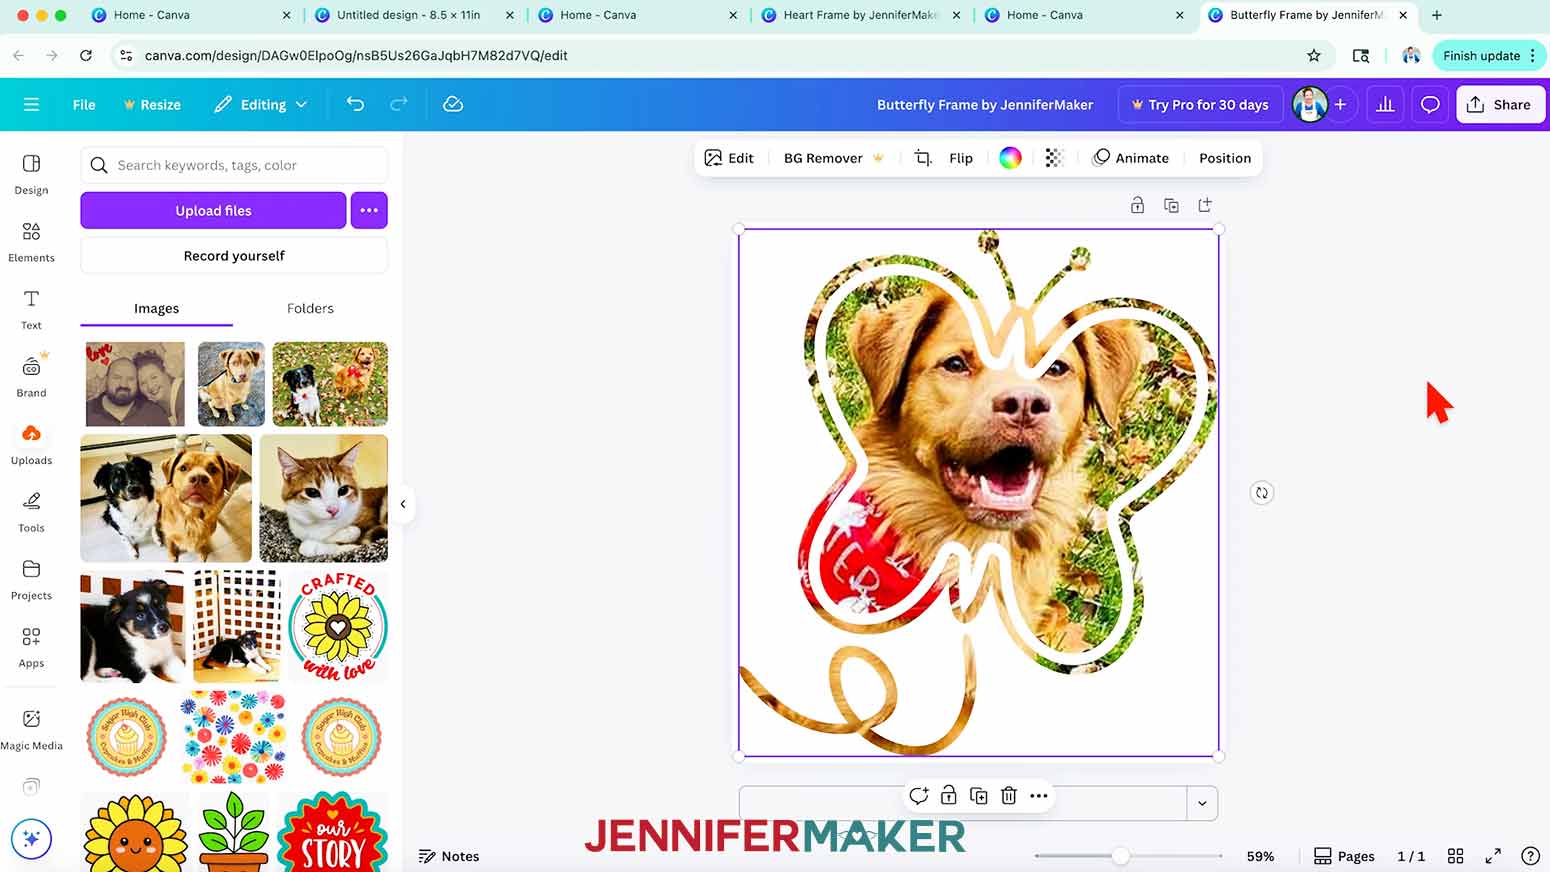Image resolution: width=1550 pixels, height=872 pixels.
Task: Switch to the Images tab
Action: 156,309
